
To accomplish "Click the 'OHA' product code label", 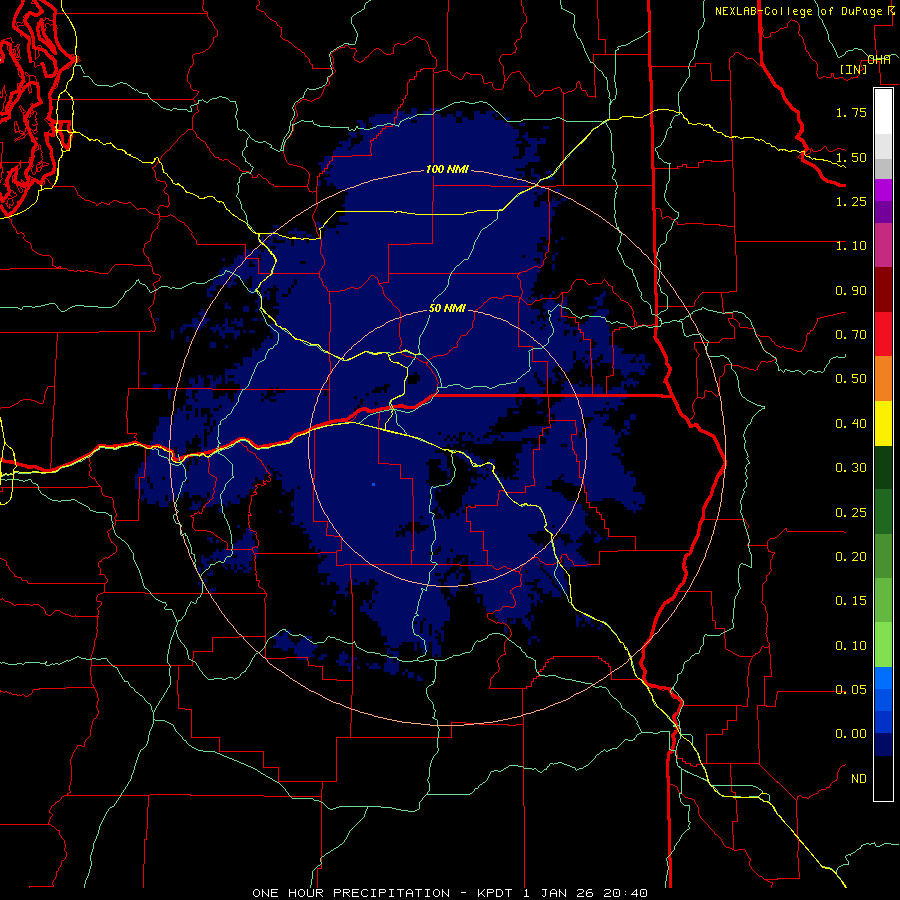I will click(x=879, y=60).
